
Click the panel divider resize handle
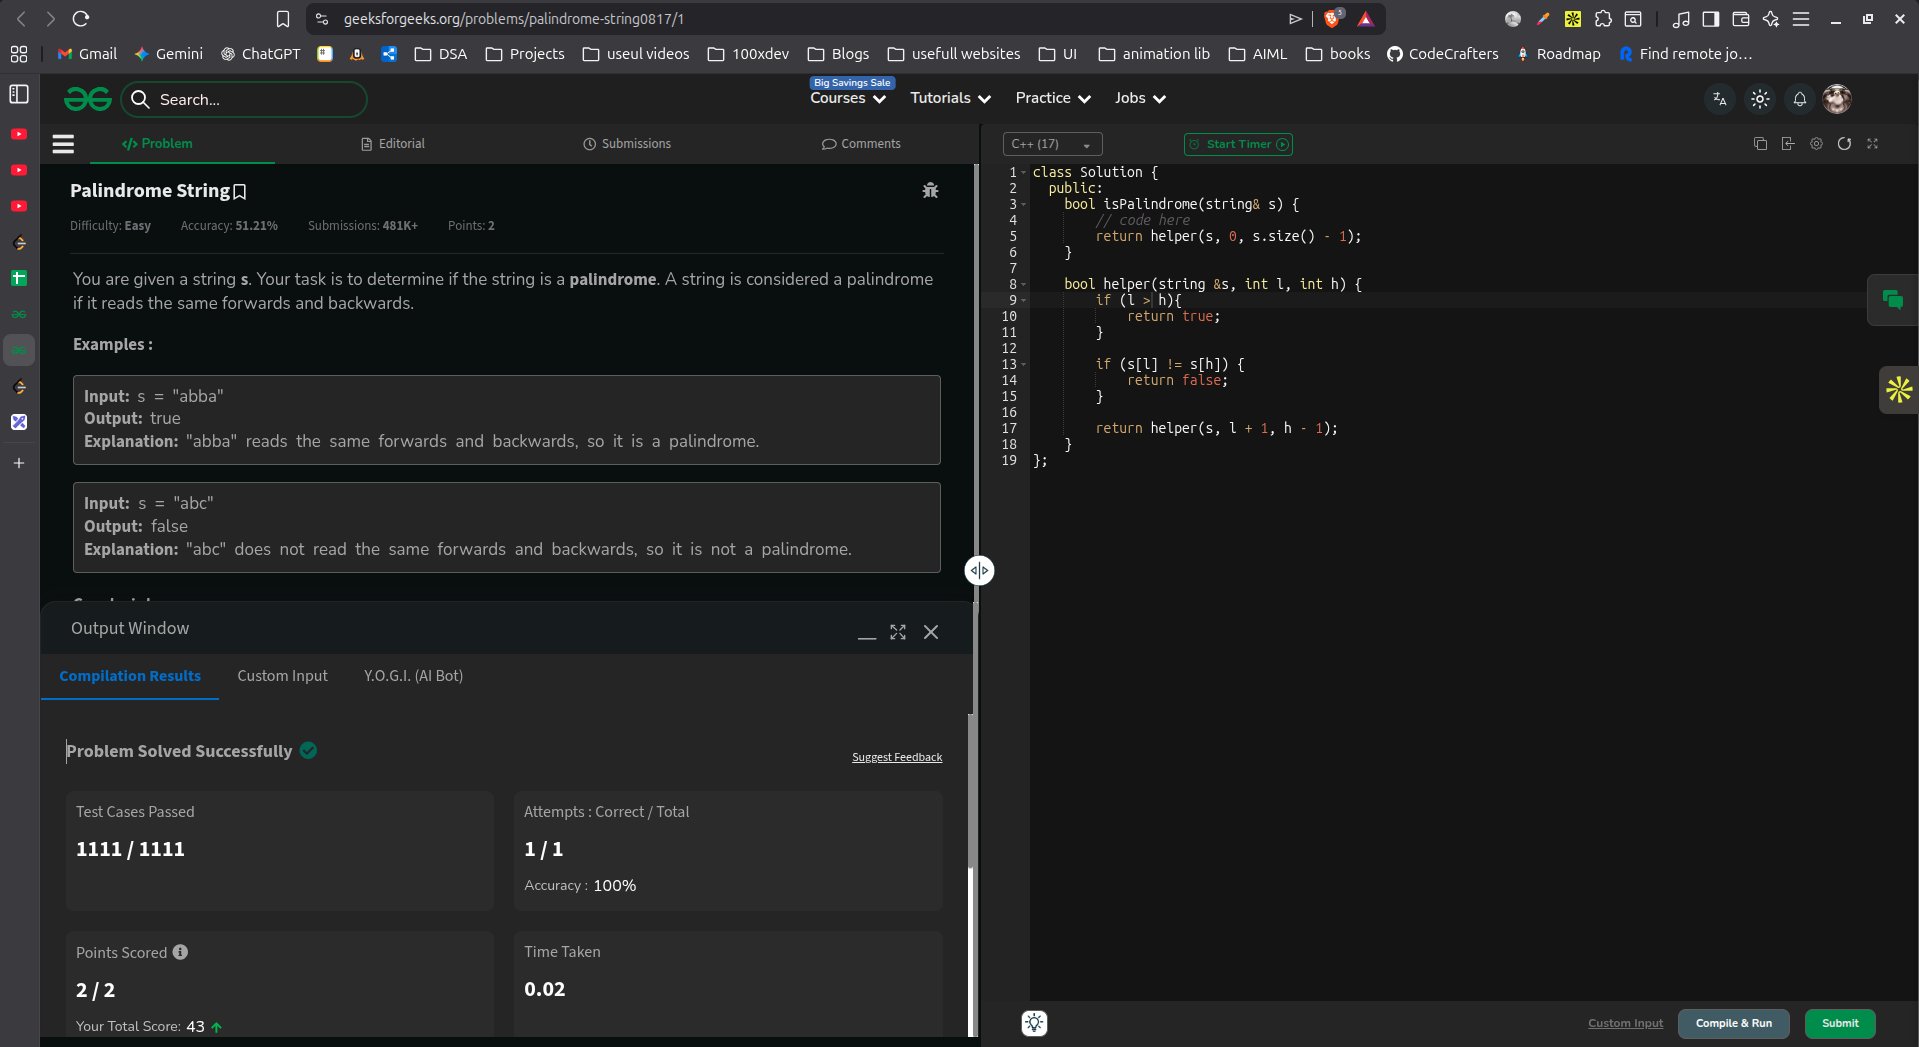(x=979, y=570)
